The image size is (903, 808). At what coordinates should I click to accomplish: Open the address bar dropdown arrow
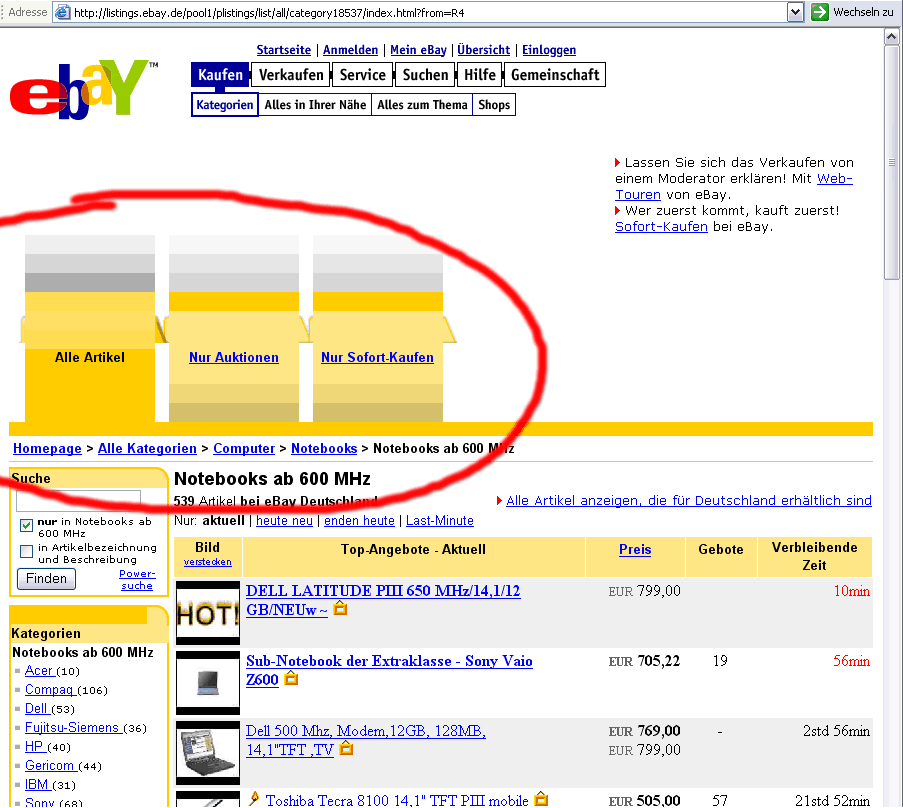[795, 12]
